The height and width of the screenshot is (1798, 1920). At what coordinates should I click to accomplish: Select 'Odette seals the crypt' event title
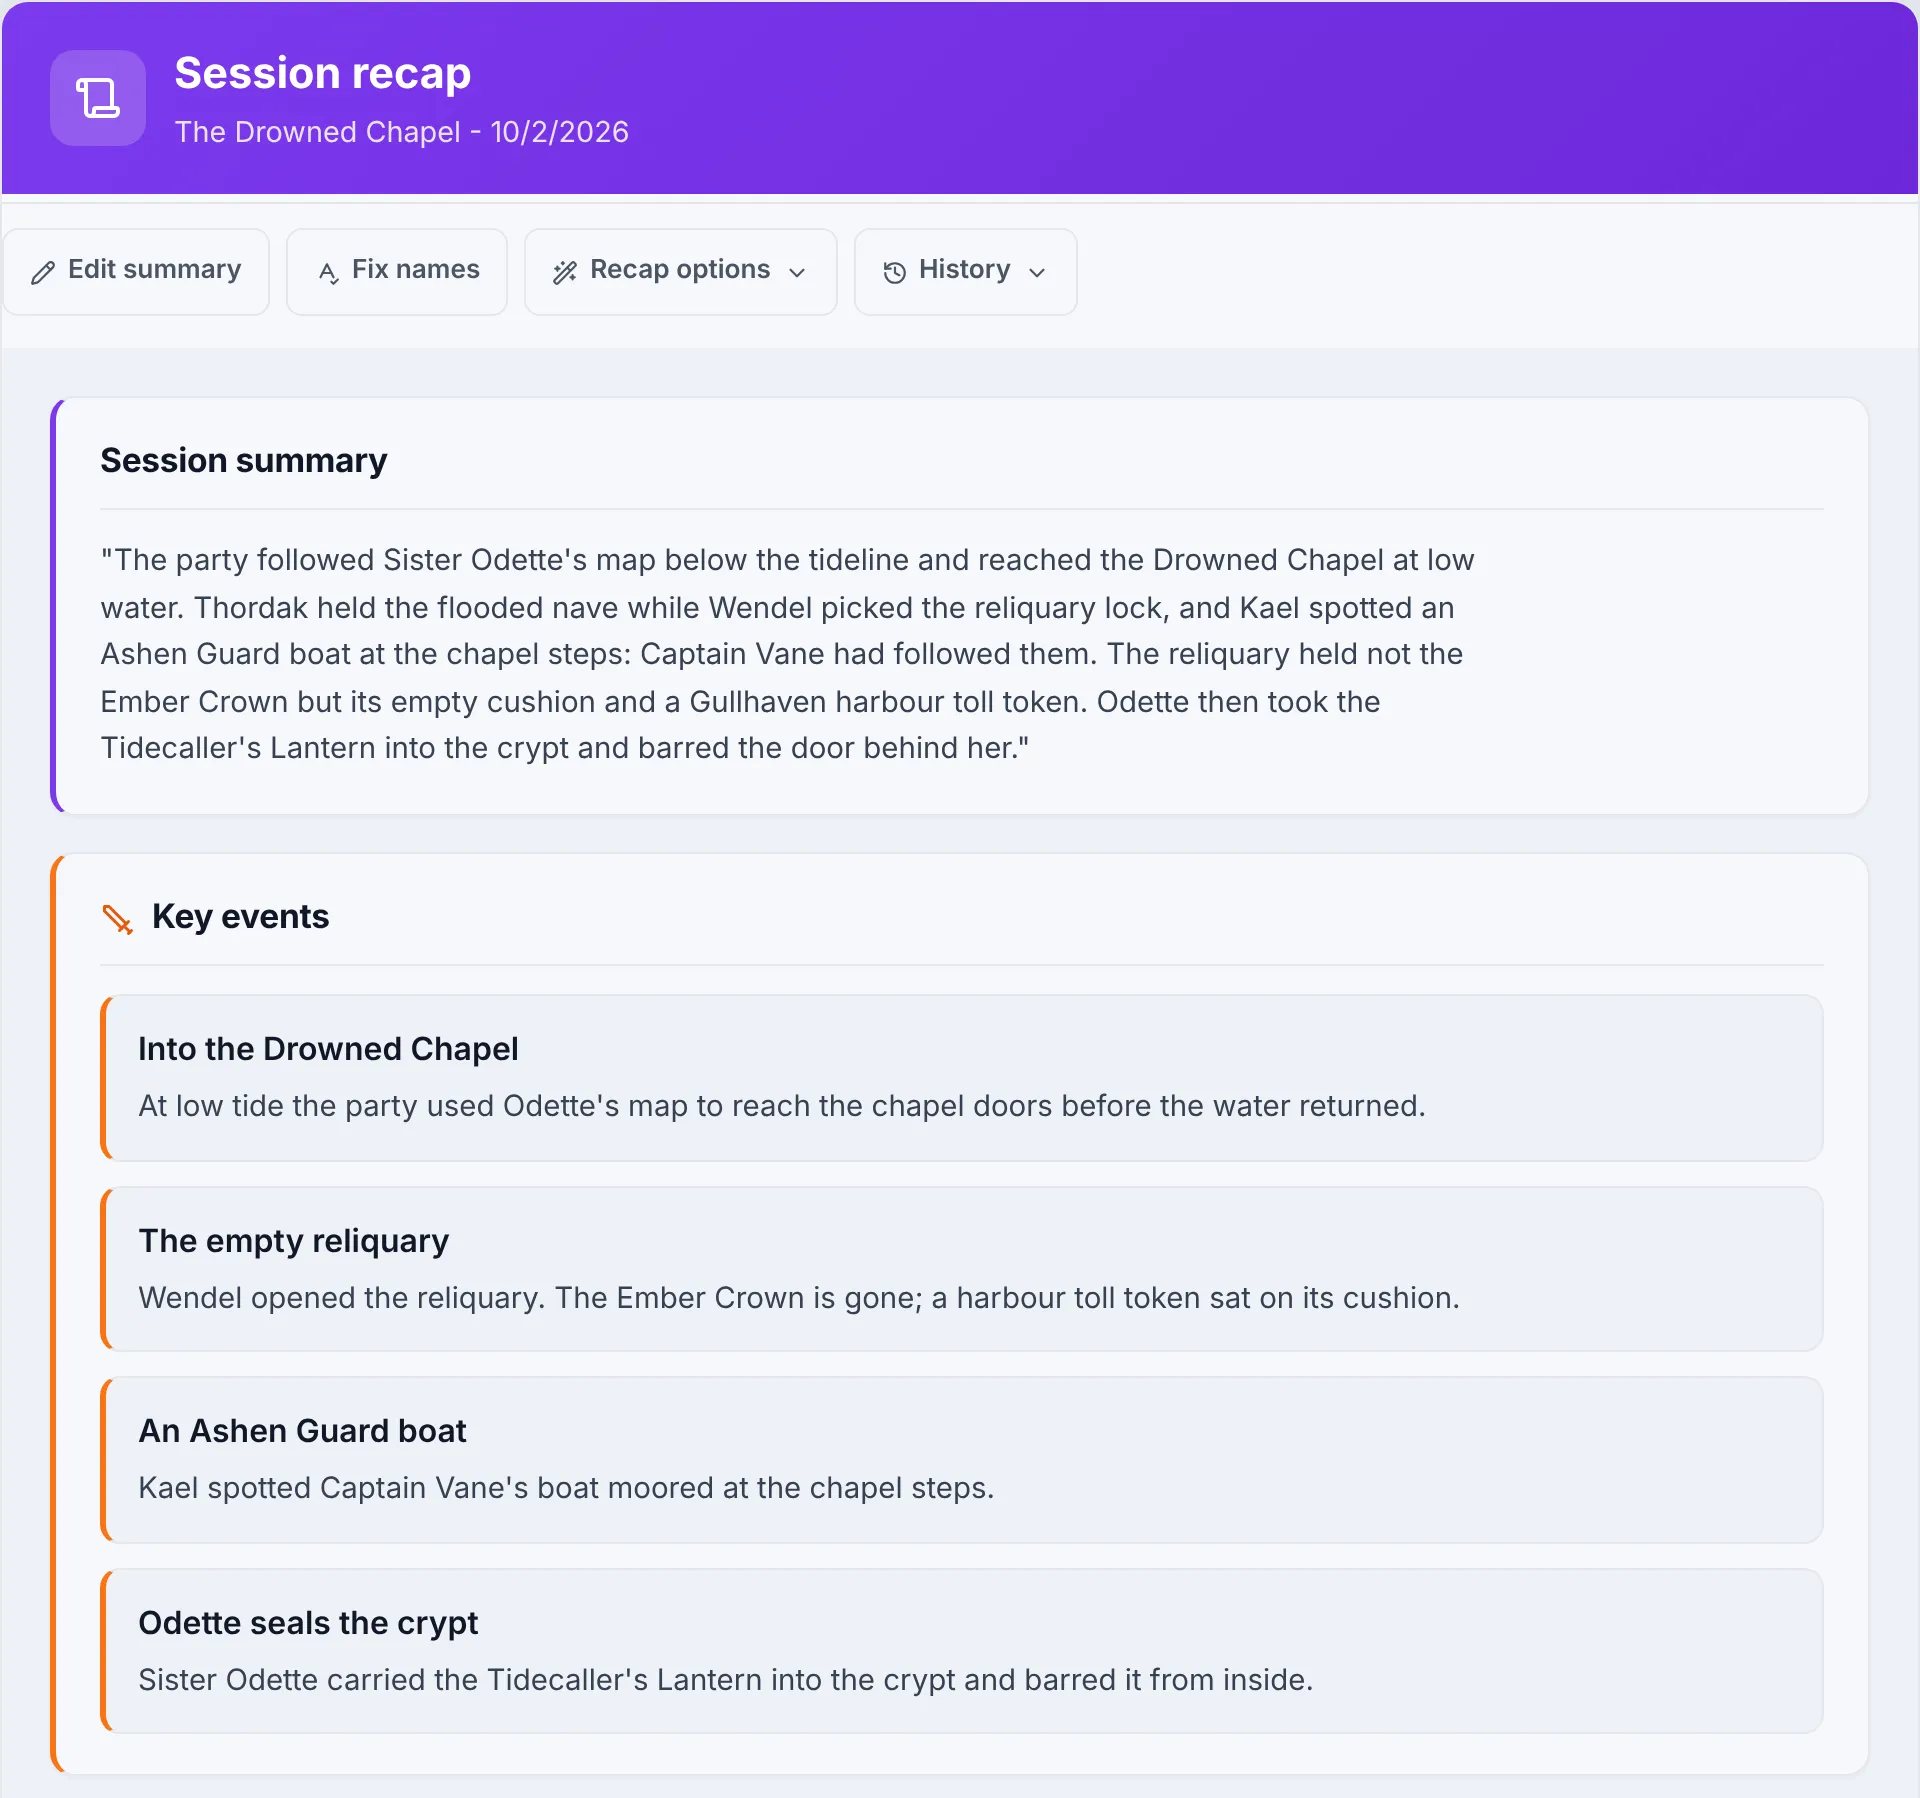[309, 1623]
